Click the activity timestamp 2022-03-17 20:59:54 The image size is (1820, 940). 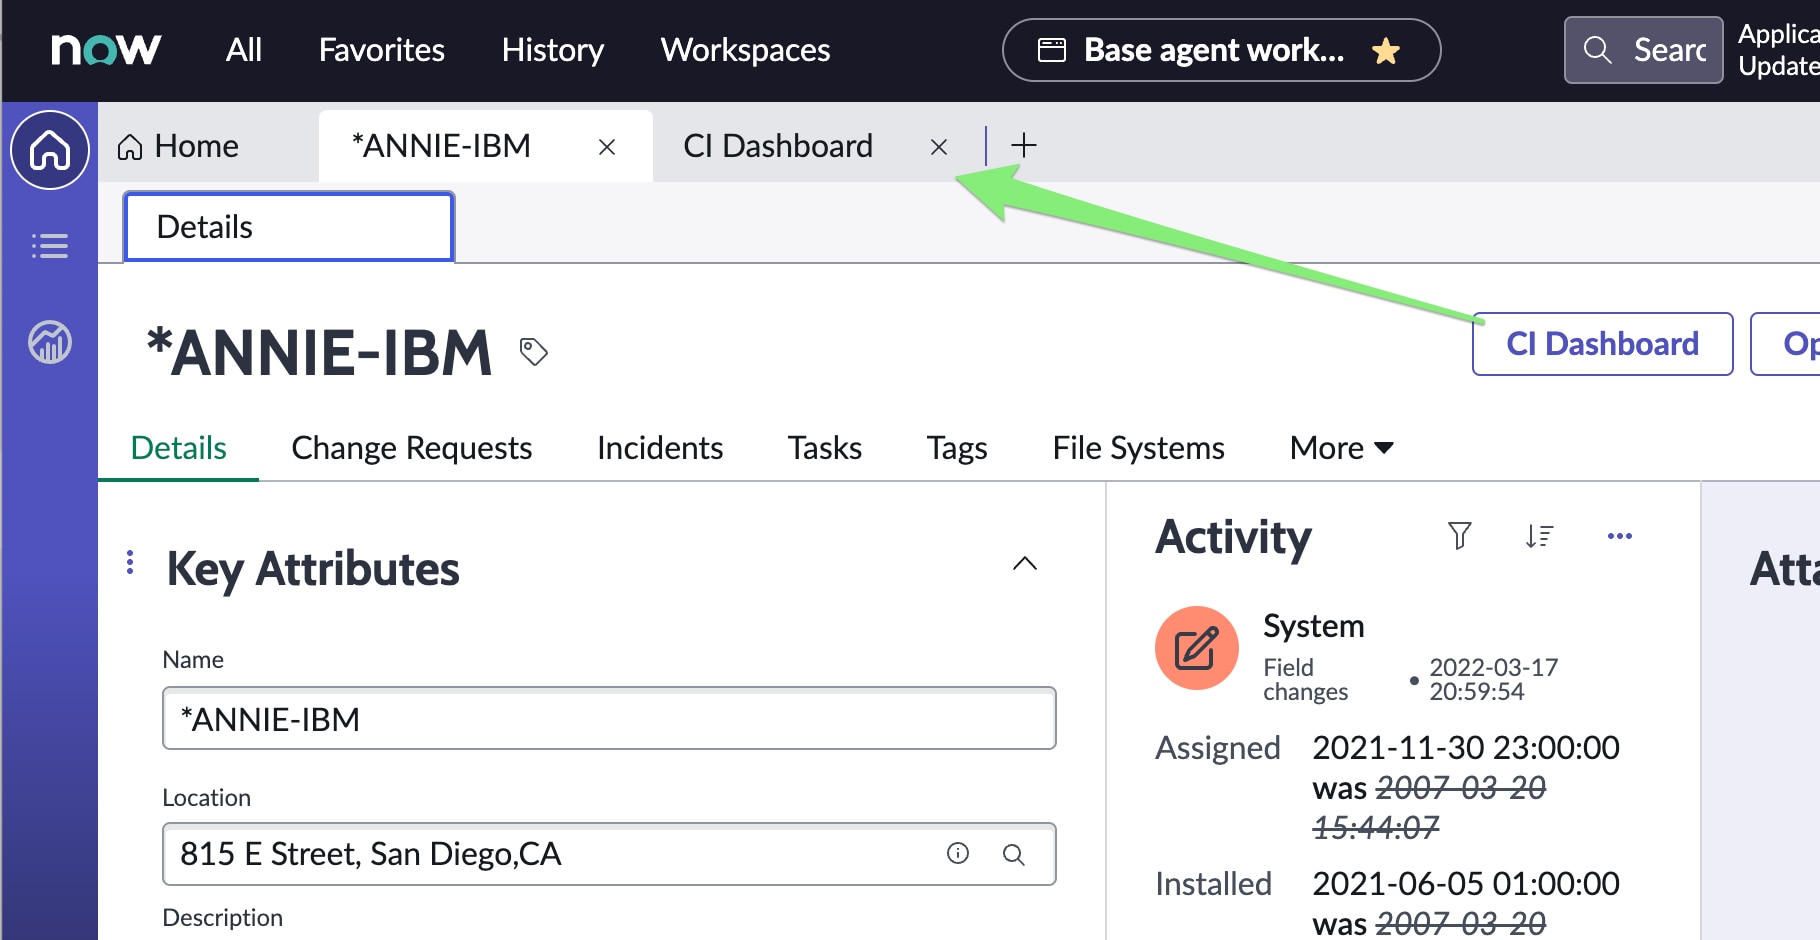pyautogui.click(x=1494, y=679)
